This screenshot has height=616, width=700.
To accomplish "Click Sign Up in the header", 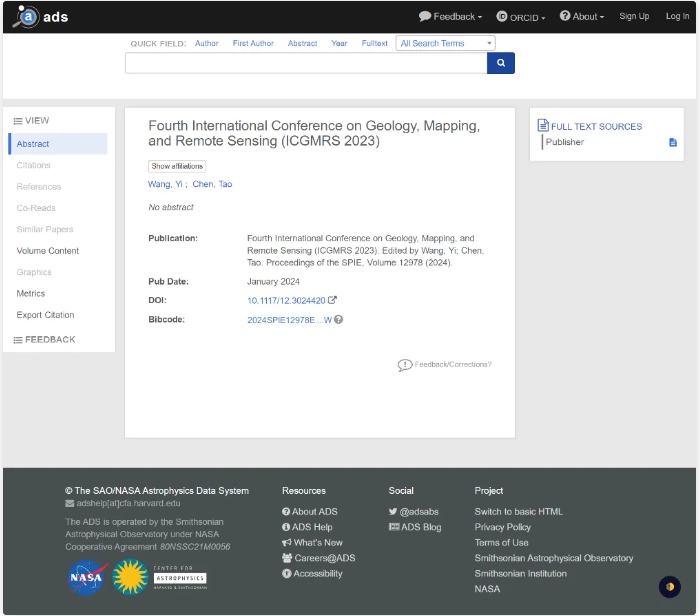I will [634, 17].
